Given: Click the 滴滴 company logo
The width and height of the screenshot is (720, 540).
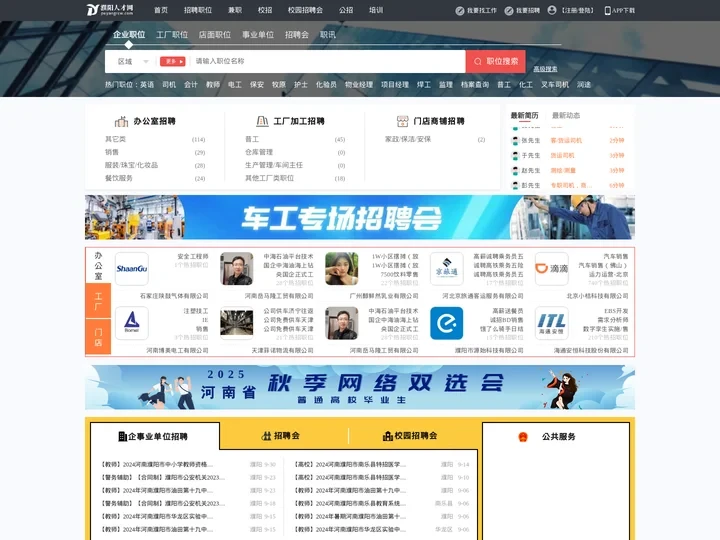Looking at the screenshot, I should pos(551,269).
